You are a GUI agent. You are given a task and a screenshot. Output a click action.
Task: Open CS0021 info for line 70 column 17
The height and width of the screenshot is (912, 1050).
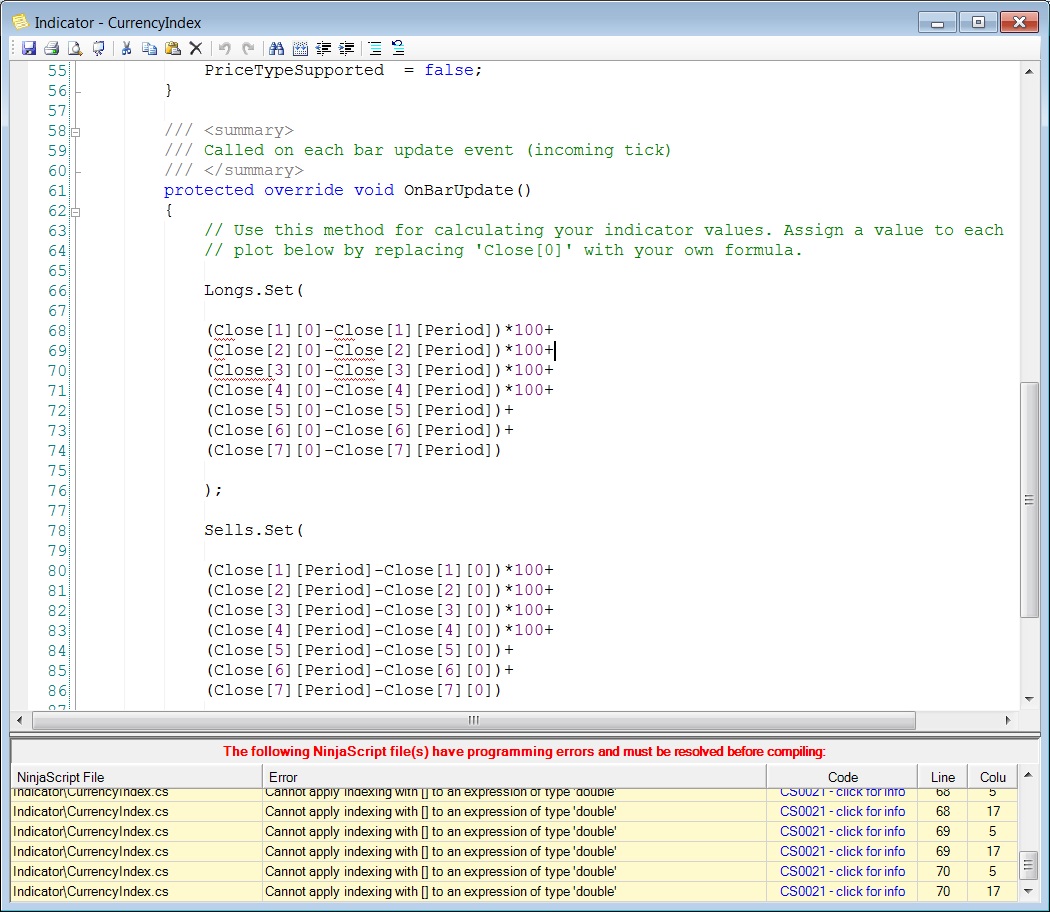[x=842, y=892]
